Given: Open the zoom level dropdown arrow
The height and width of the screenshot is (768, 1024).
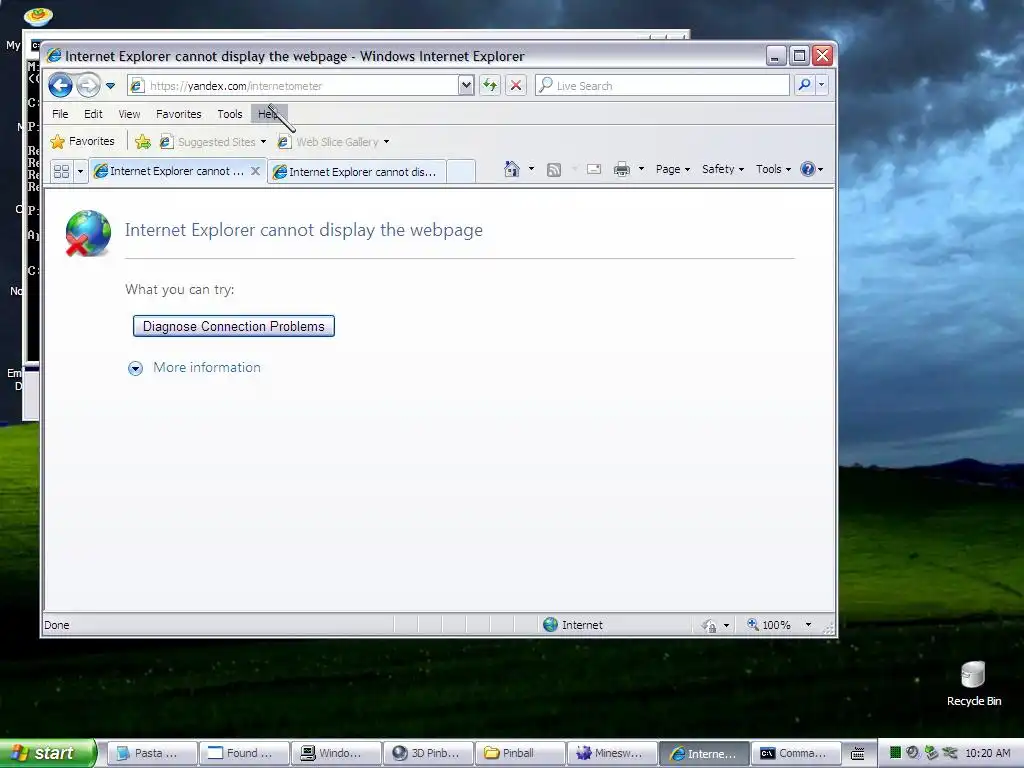Looking at the screenshot, I should [808, 625].
